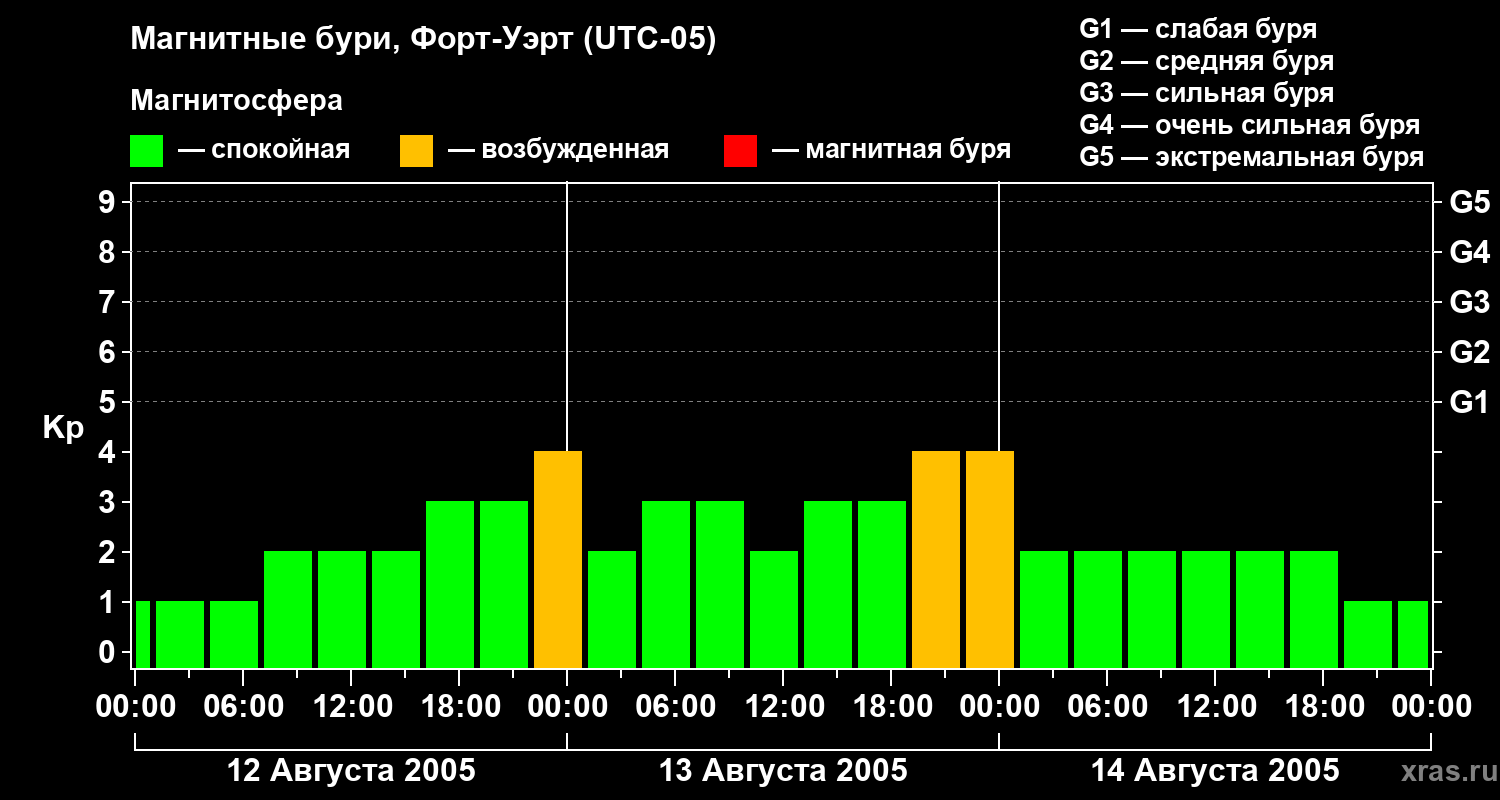
Task: Click the G3 tick label on the right axis
Action: pos(1470,302)
